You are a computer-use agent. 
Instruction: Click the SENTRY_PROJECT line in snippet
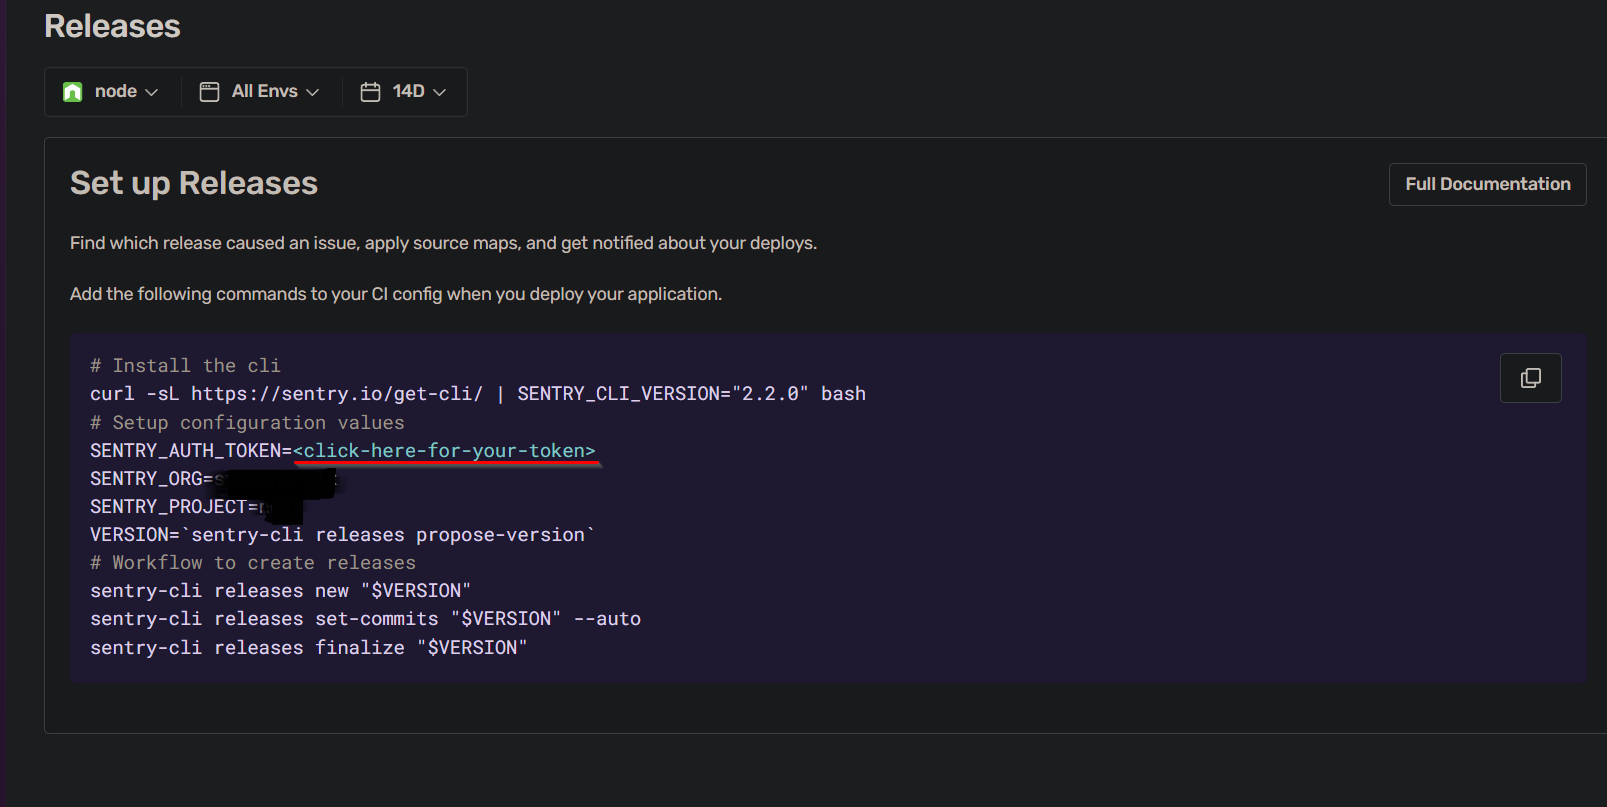coord(196,507)
